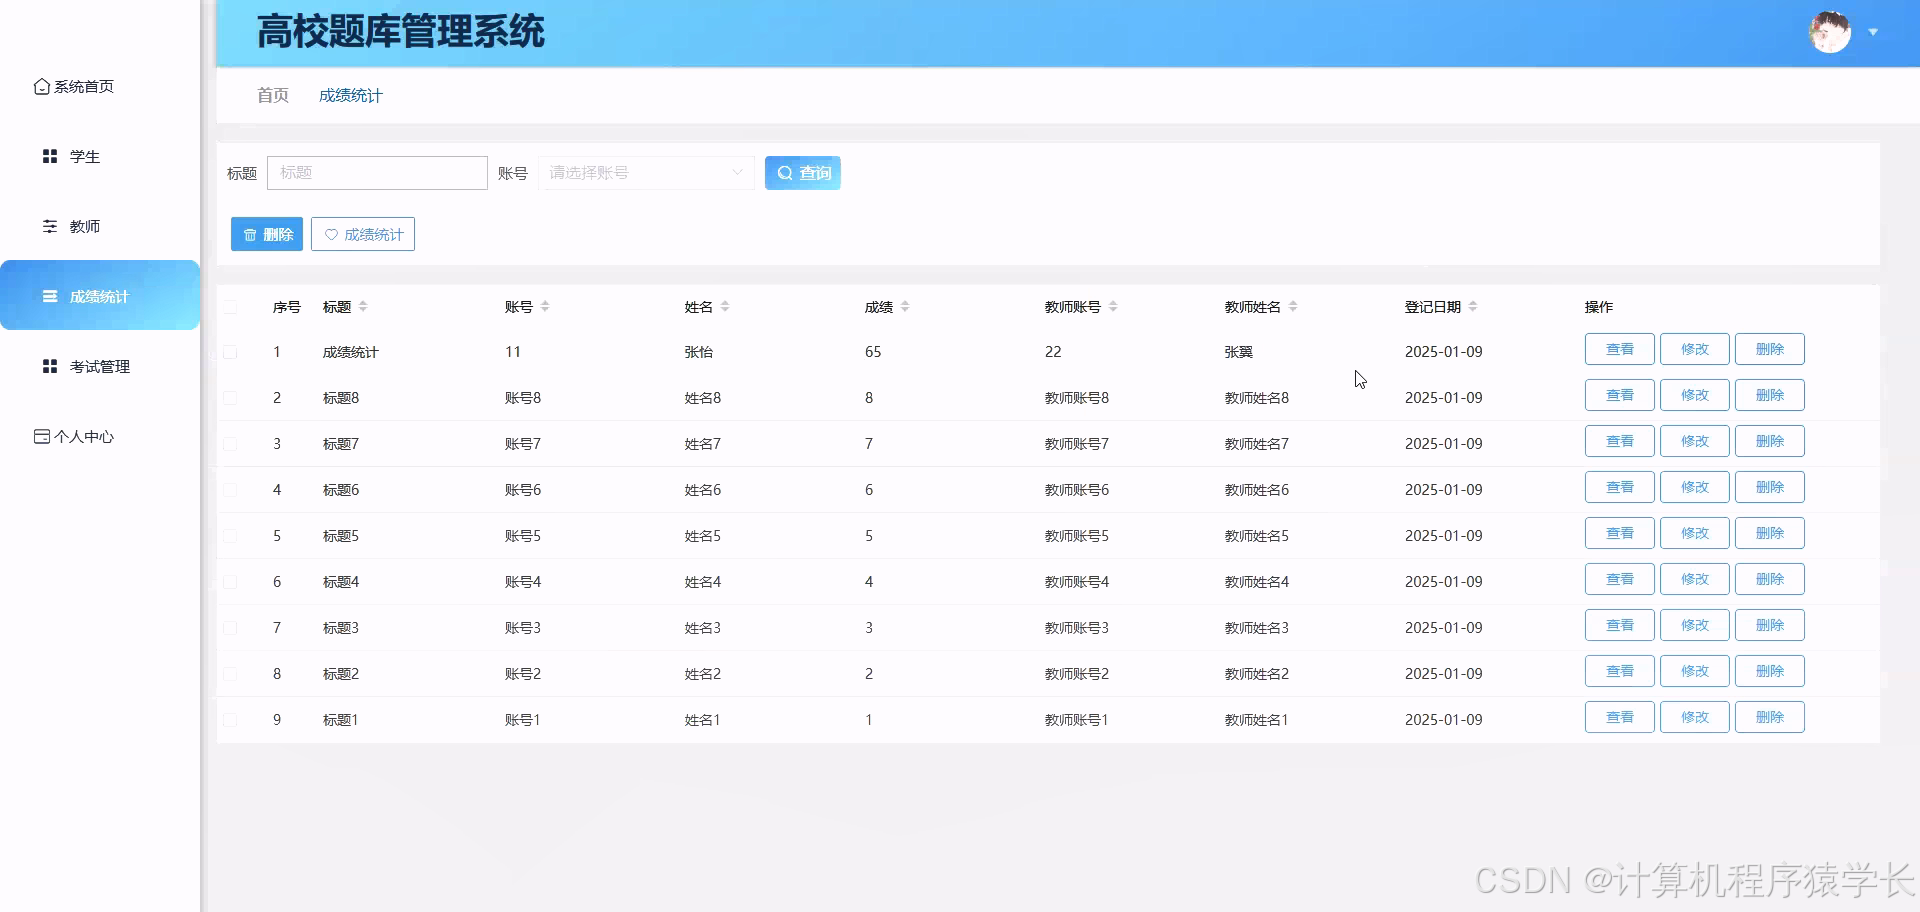The width and height of the screenshot is (1920, 912).
Task: Sort the table by 姓名 column arrows
Action: point(725,307)
